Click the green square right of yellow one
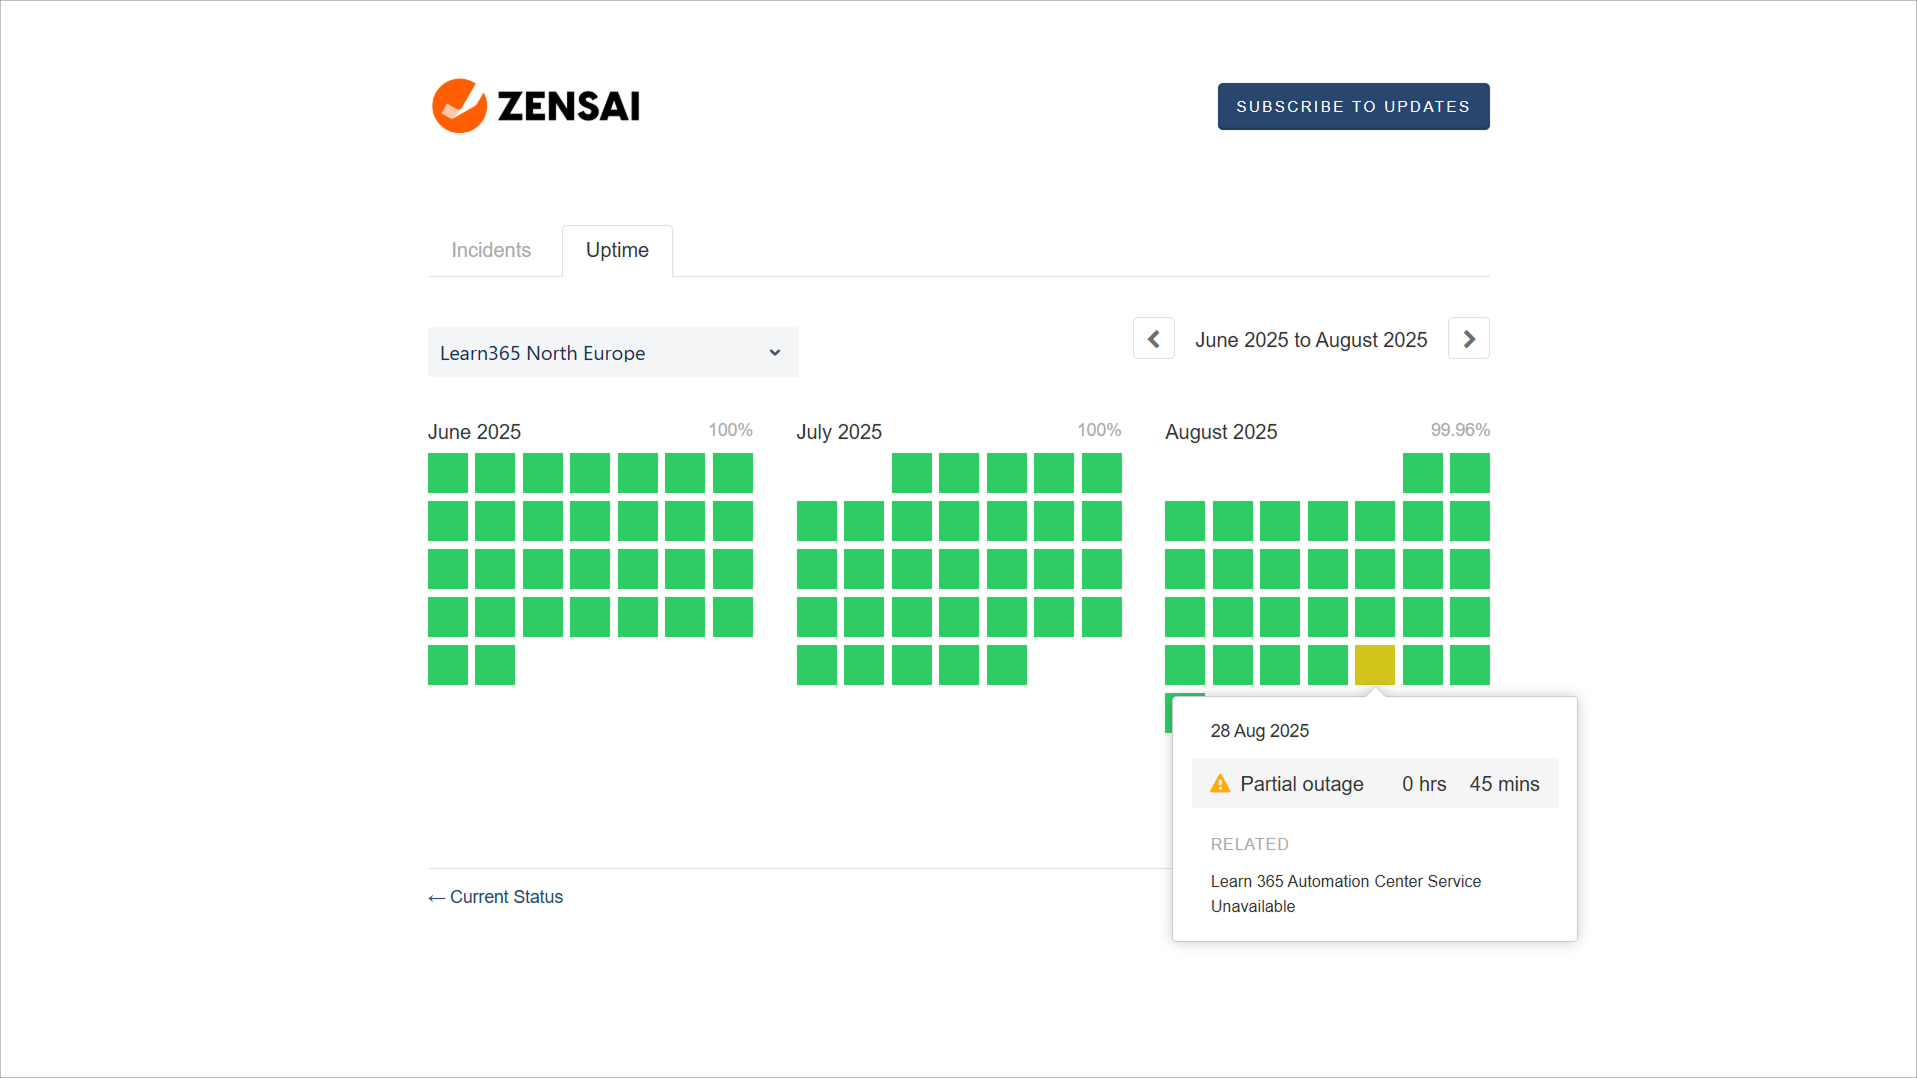 [x=1422, y=665]
